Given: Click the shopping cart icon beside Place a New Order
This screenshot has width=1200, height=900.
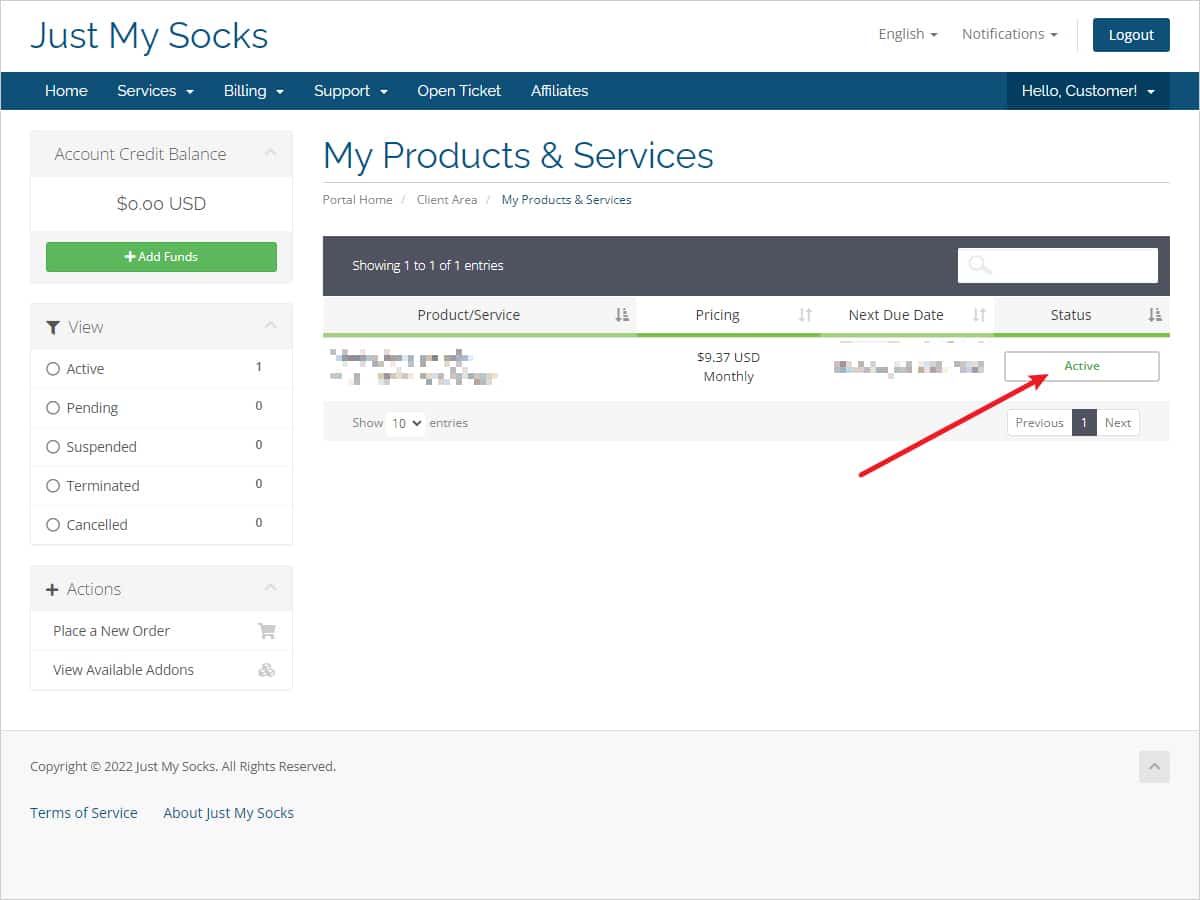Looking at the screenshot, I should click(x=266, y=631).
